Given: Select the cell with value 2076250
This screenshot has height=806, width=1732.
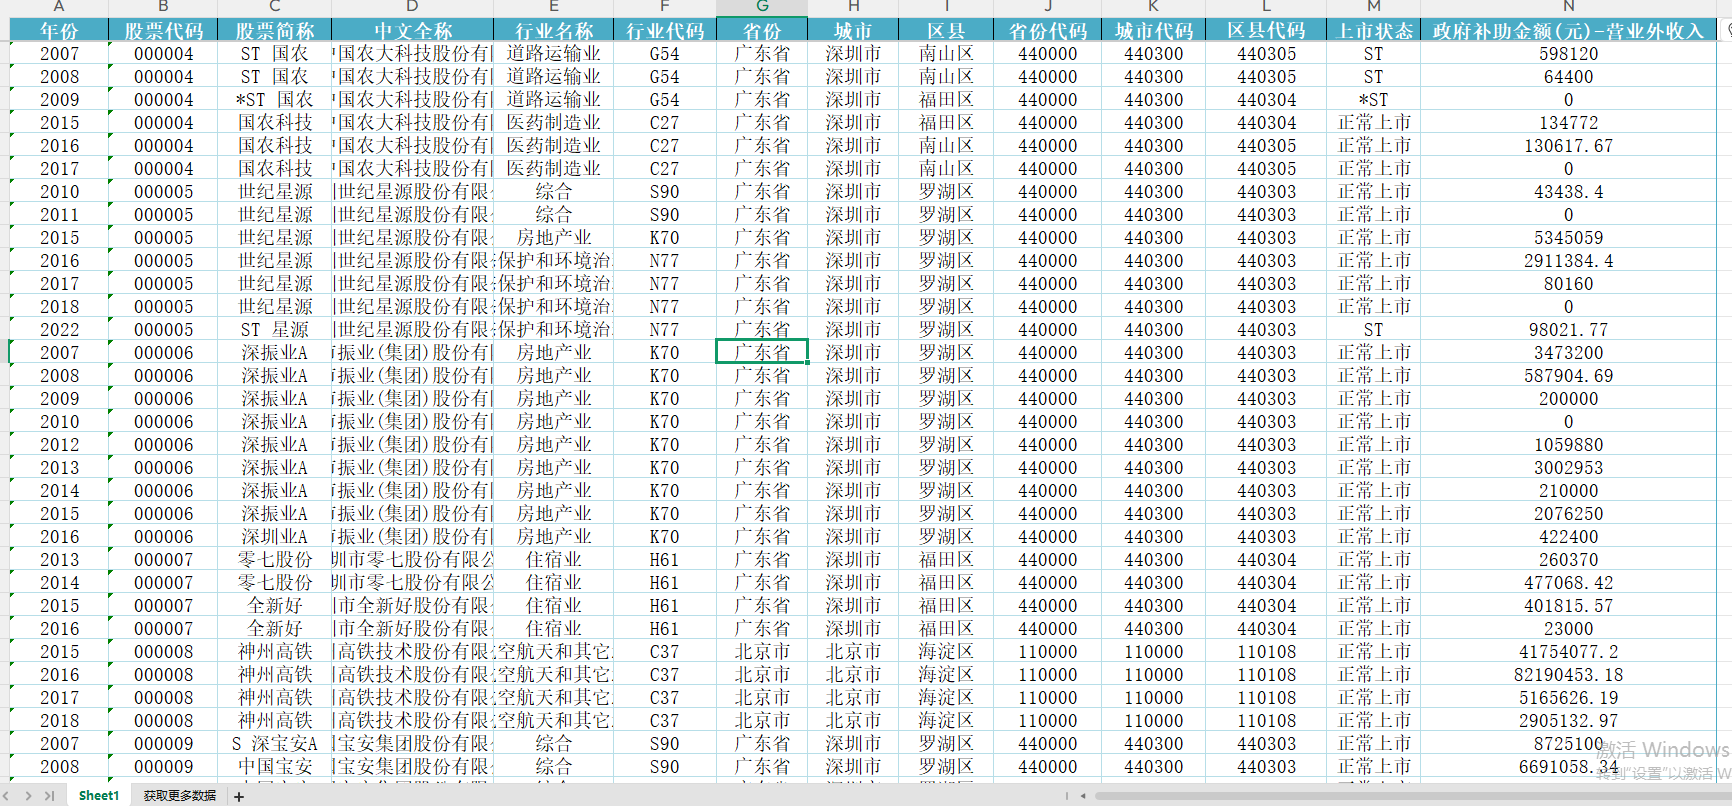Looking at the screenshot, I should 1568,514.
